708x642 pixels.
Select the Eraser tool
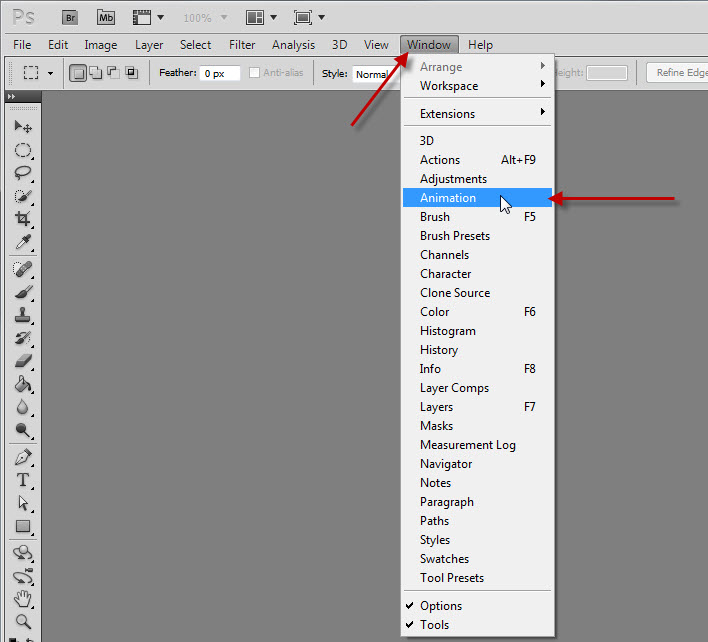[x=23, y=361]
